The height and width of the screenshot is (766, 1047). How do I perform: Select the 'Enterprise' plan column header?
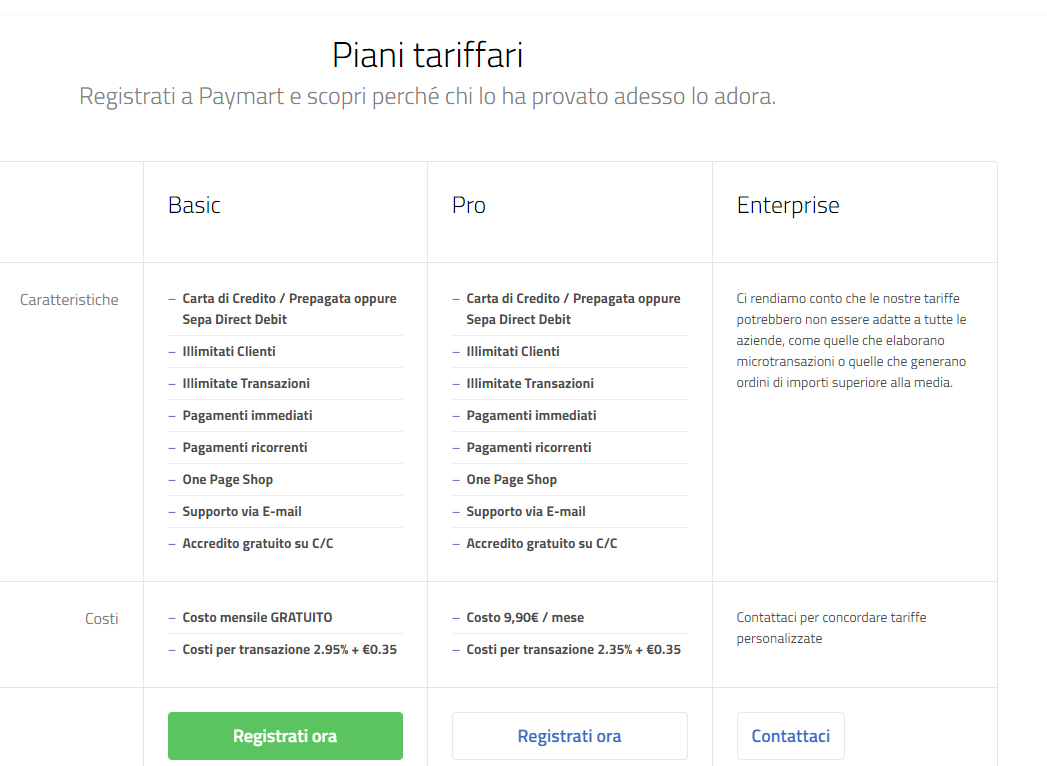789,204
